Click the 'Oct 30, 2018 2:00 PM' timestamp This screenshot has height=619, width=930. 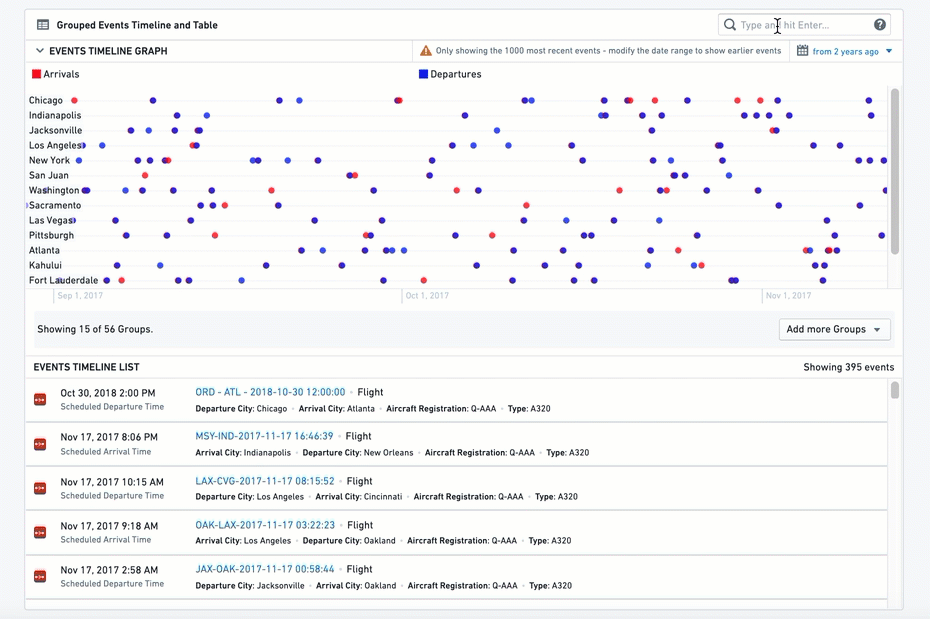[x=108, y=393]
